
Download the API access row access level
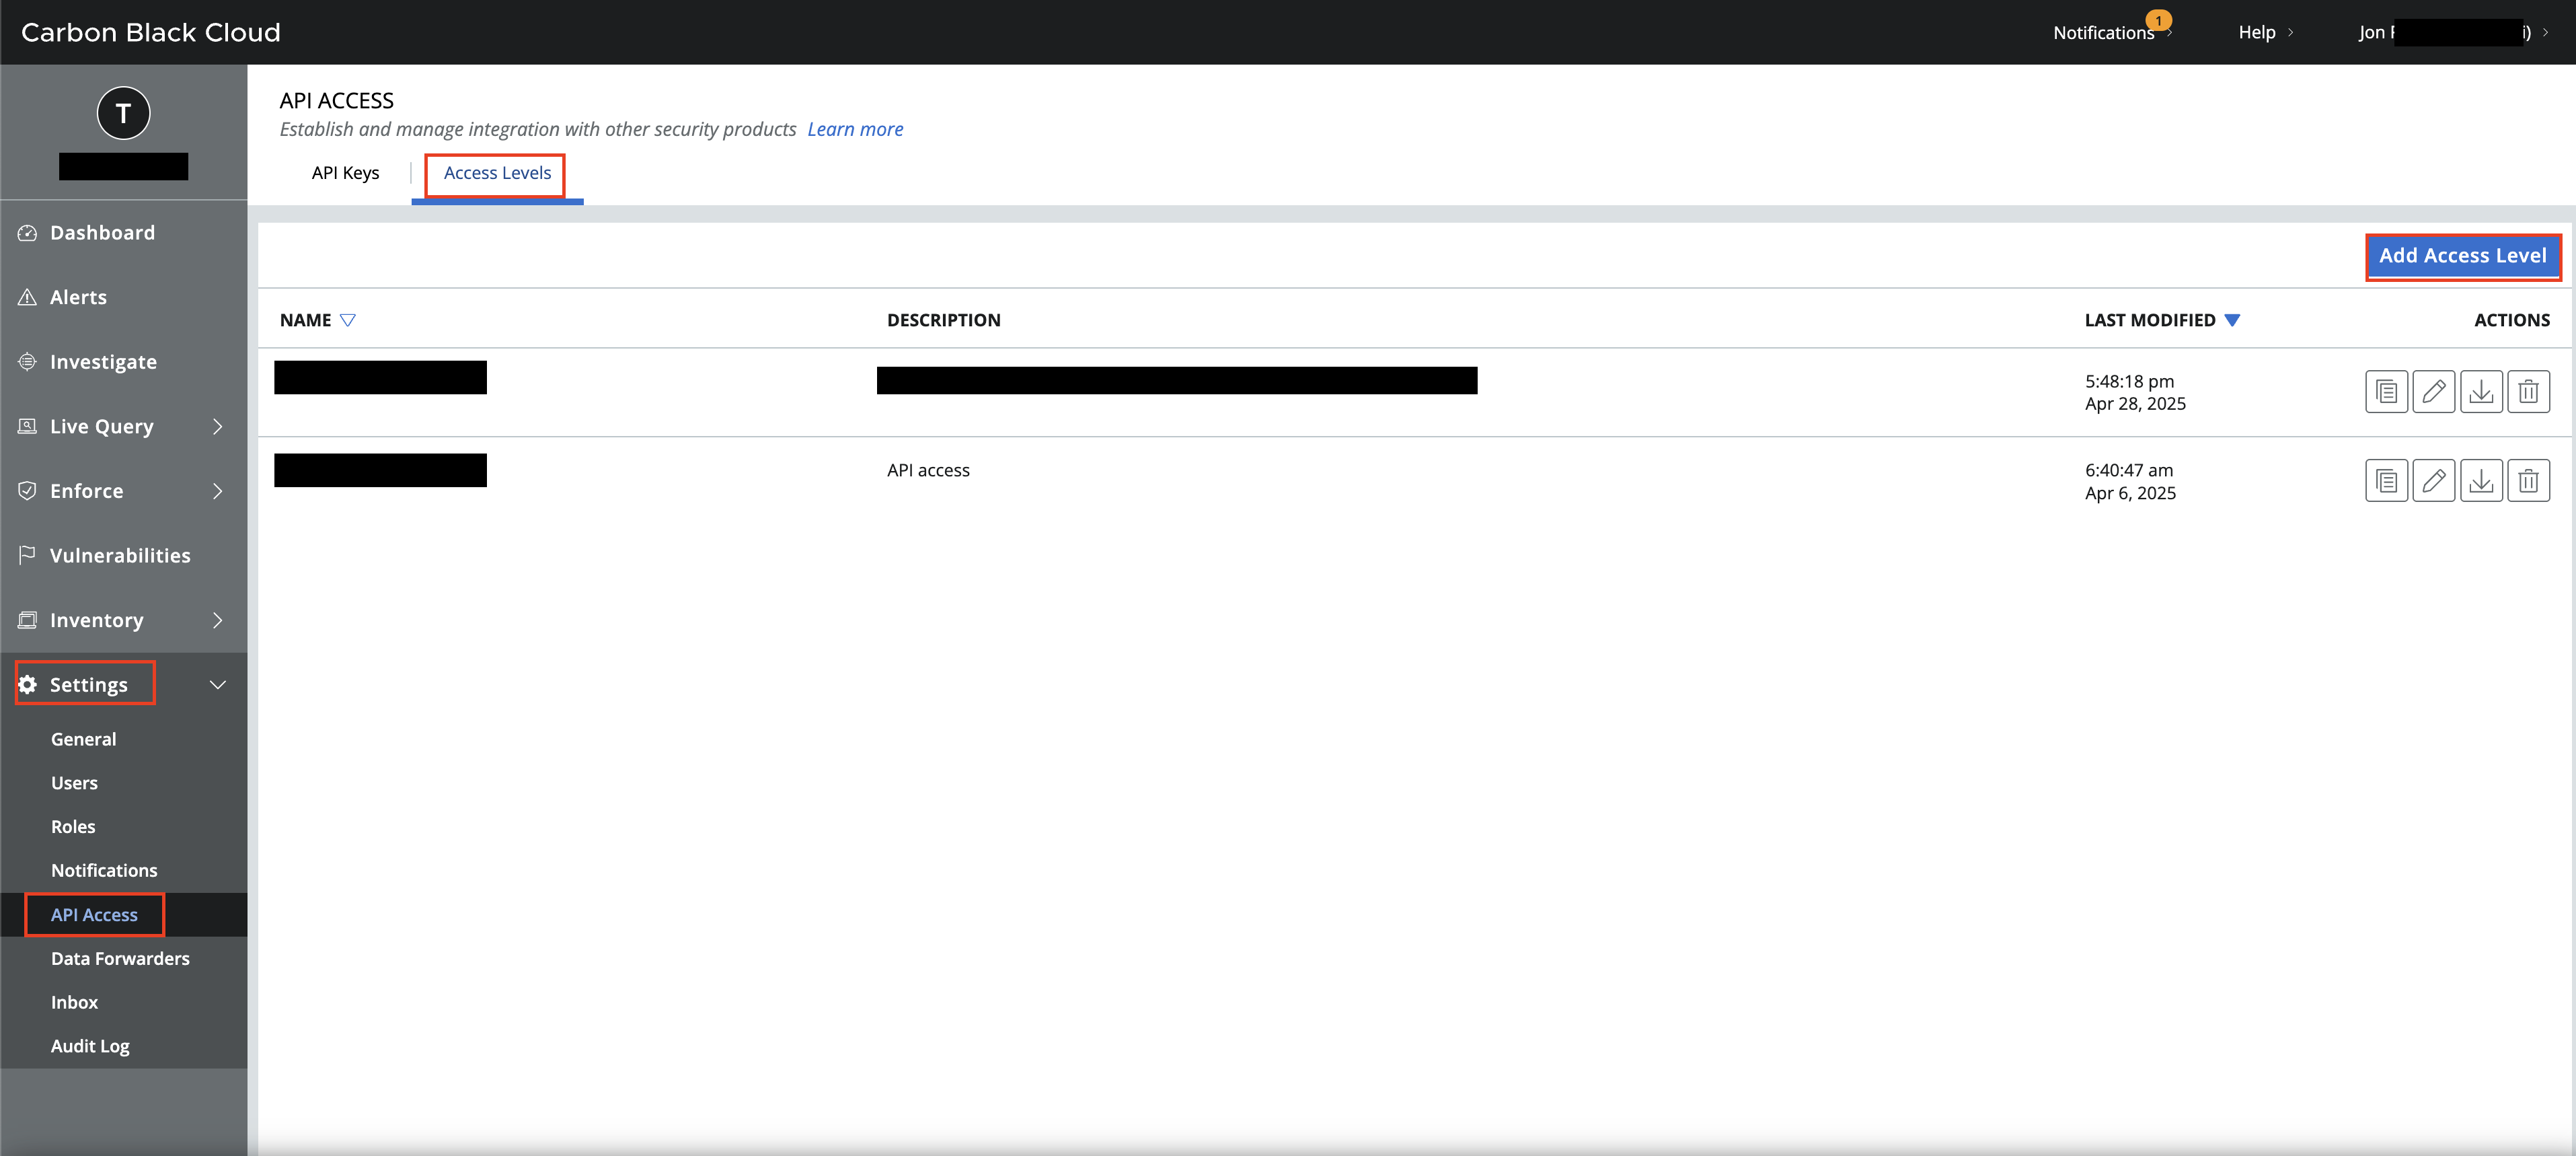coord(2481,481)
